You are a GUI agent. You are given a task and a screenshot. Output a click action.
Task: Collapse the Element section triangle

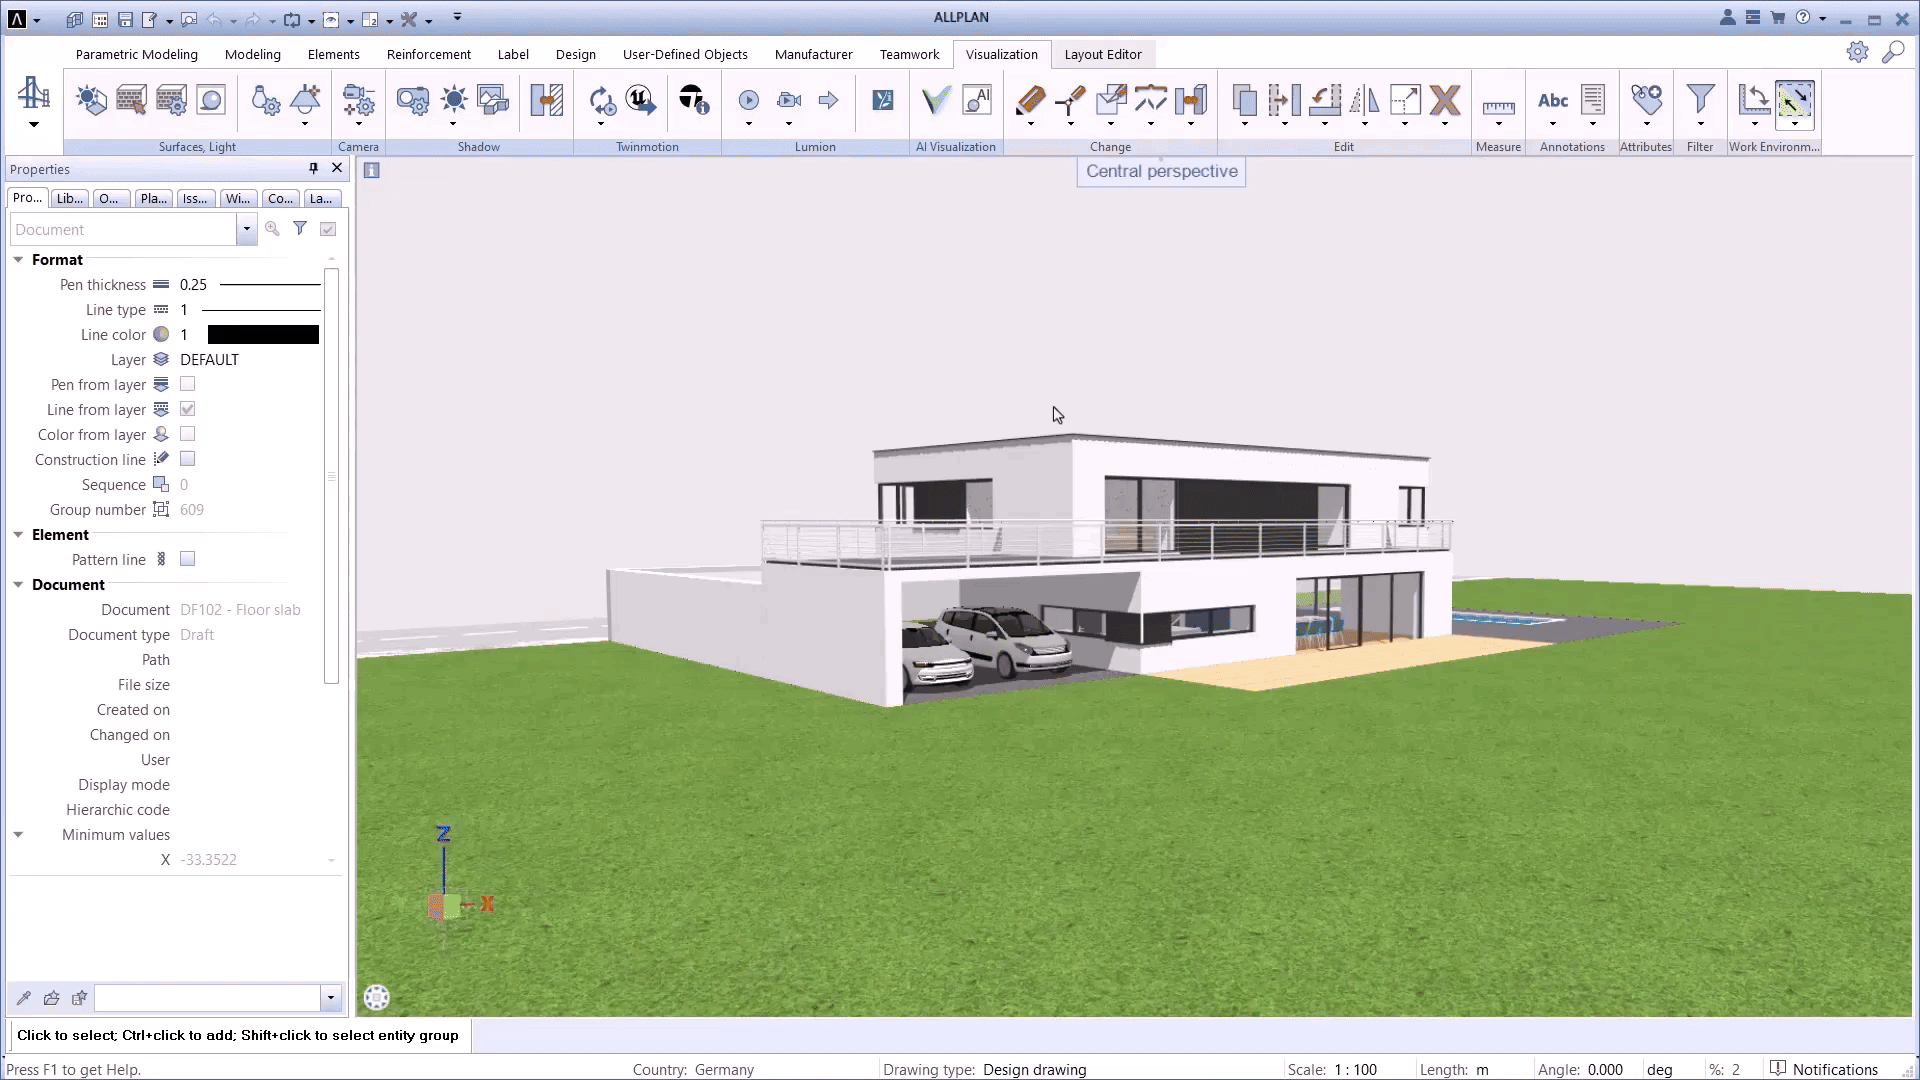pos(18,534)
